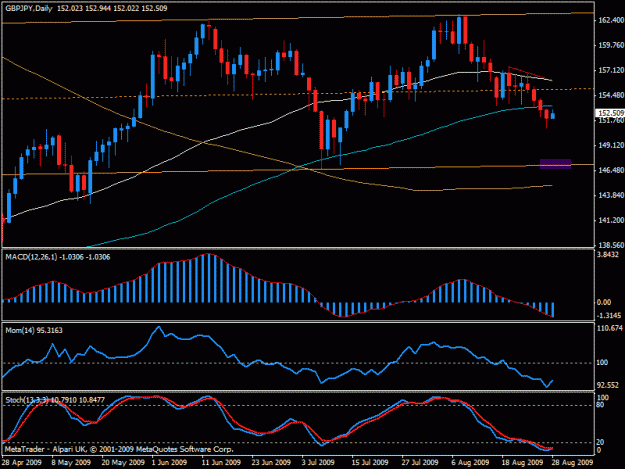Click the GBPJPY,Daily chart title

point(29,8)
